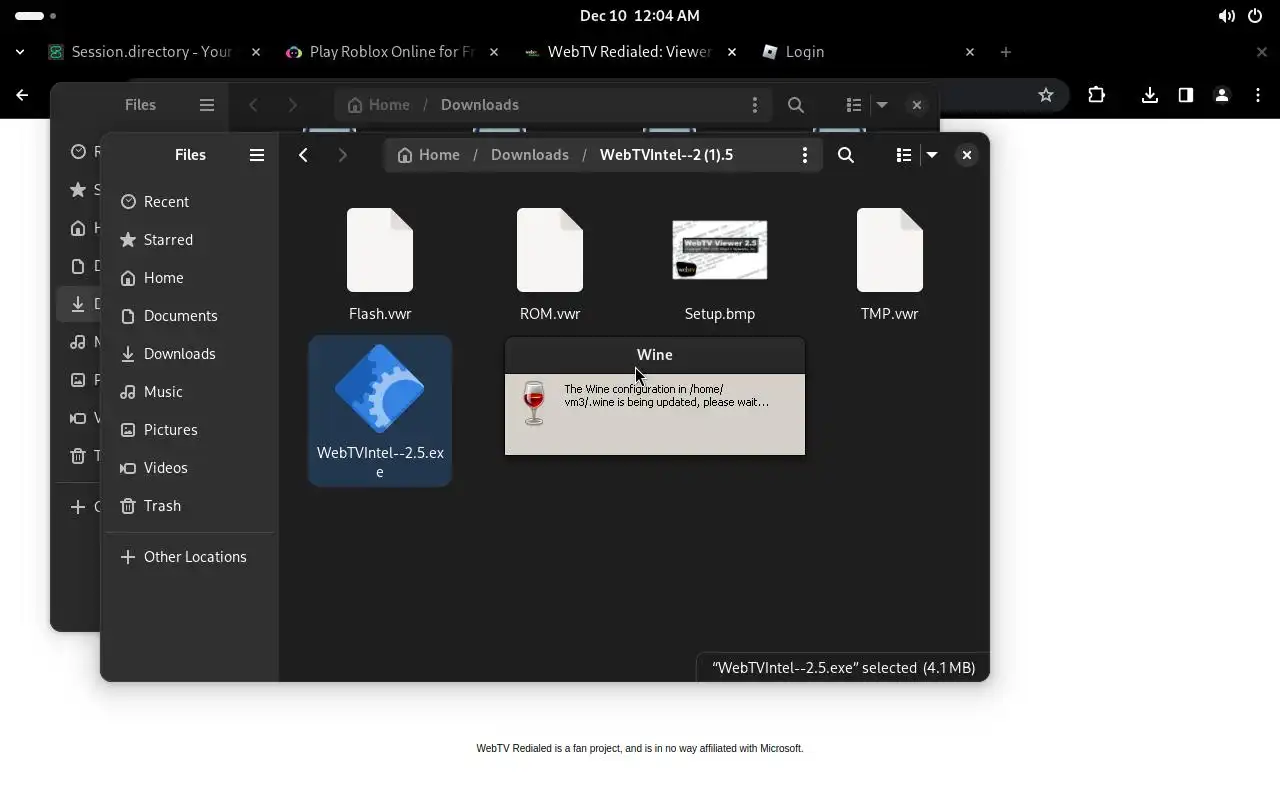Switch to Play Roblox Online browser tab

click(x=381, y=52)
